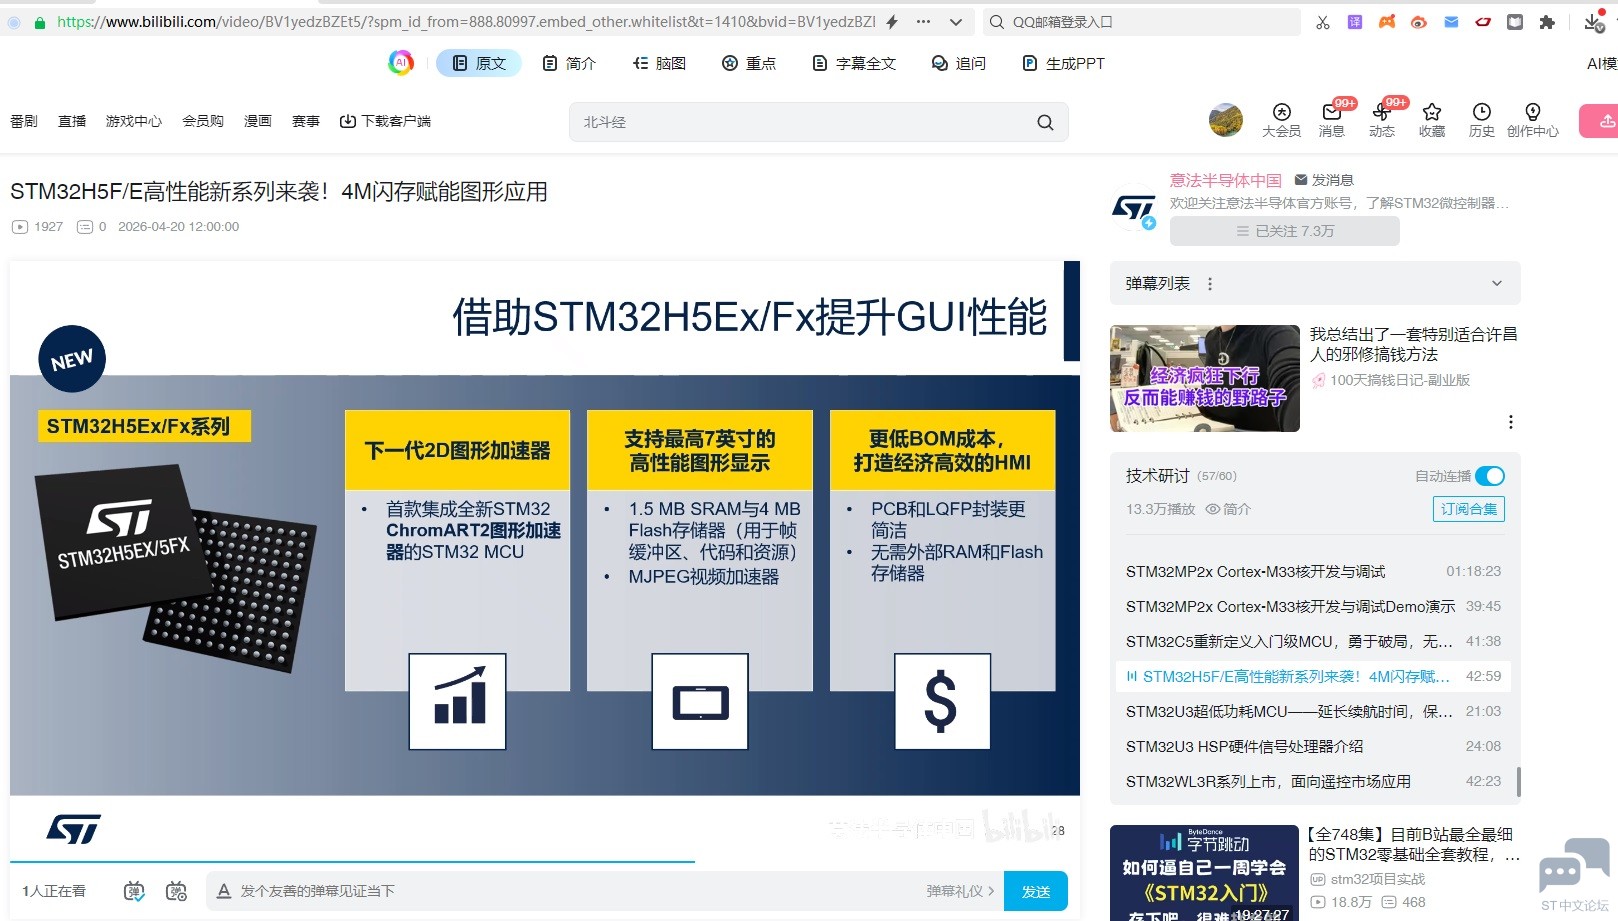Toggle the 自动连播 autoplay switch
The height and width of the screenshot is (921, 1618).
point(1489,476)
